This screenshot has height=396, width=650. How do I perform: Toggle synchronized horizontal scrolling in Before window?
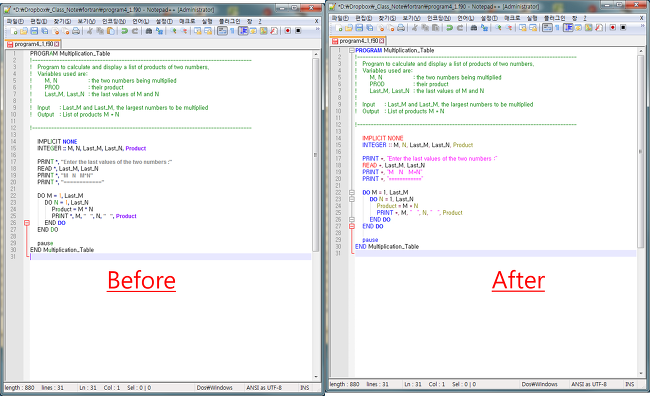pos(208,31)
